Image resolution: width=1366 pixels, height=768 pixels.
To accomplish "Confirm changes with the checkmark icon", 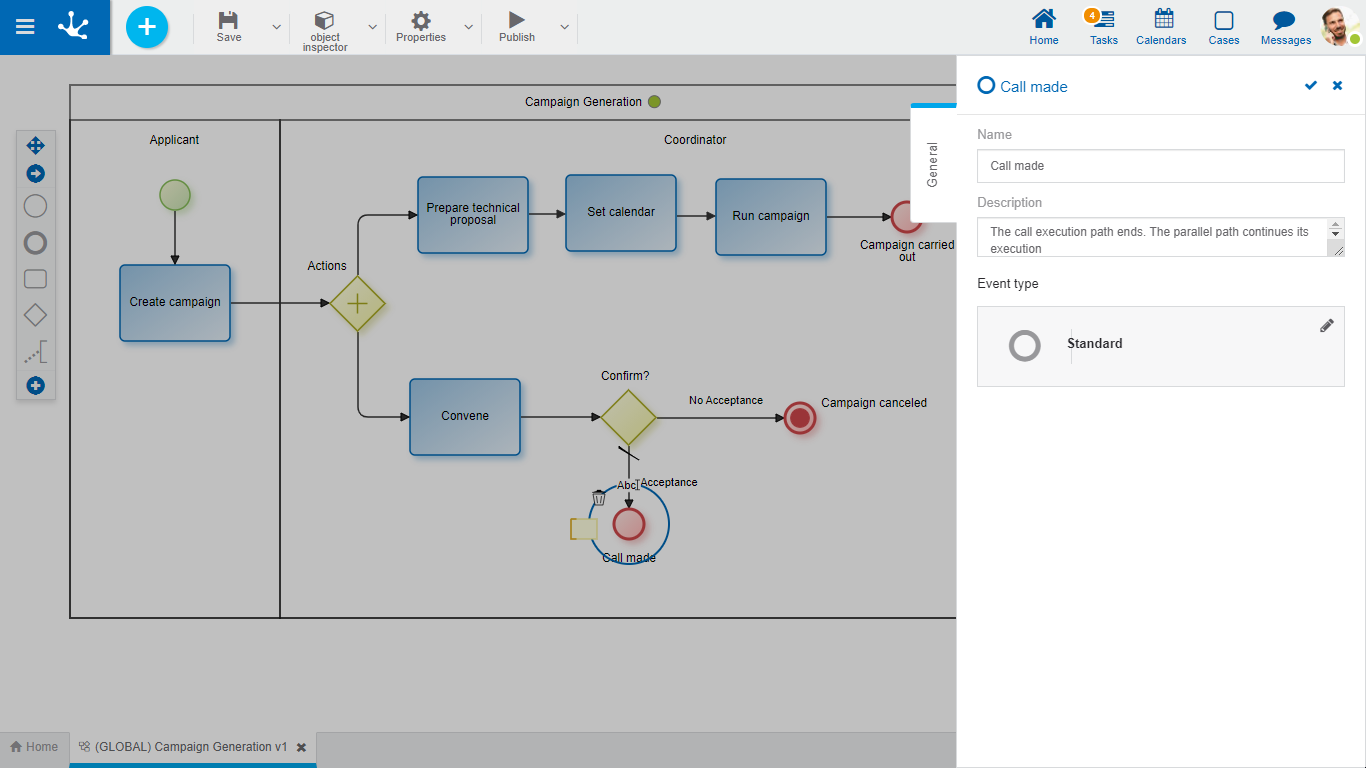I will click(1310, 86).
